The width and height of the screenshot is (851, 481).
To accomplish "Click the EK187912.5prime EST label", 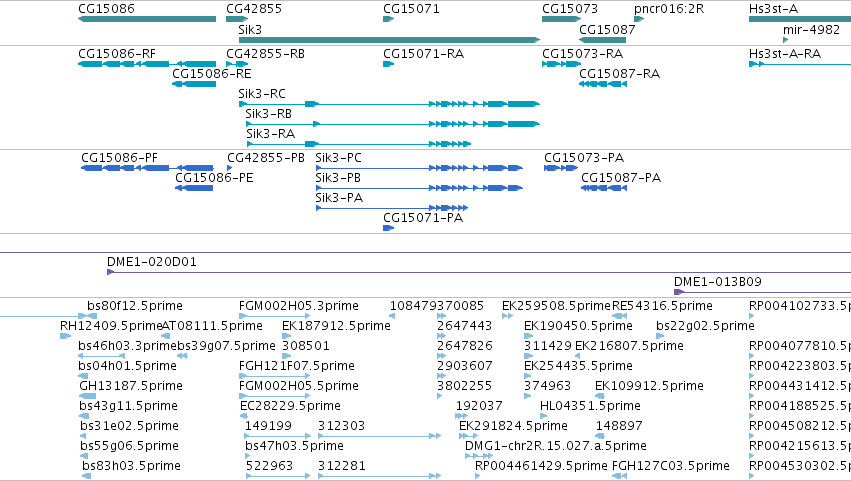I will click(x=336, y=326).
